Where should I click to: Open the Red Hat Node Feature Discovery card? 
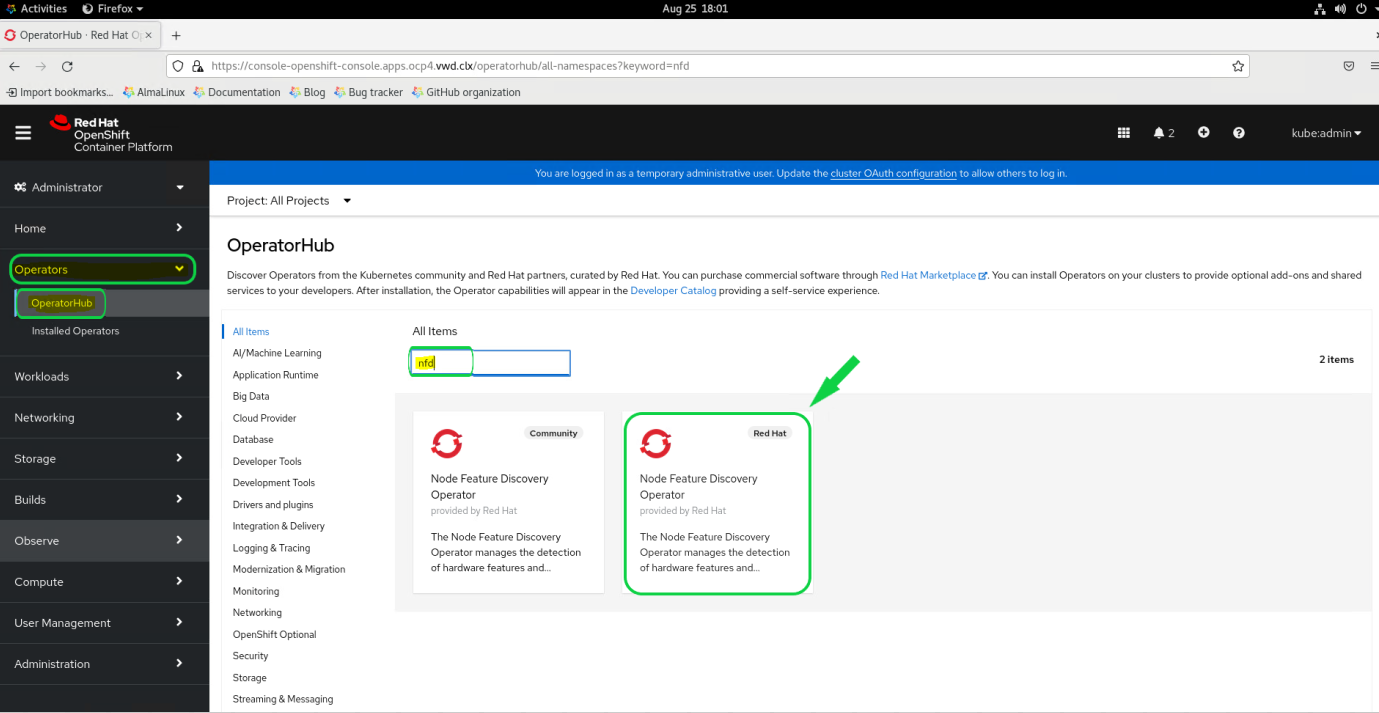click(x=717, y=502)
